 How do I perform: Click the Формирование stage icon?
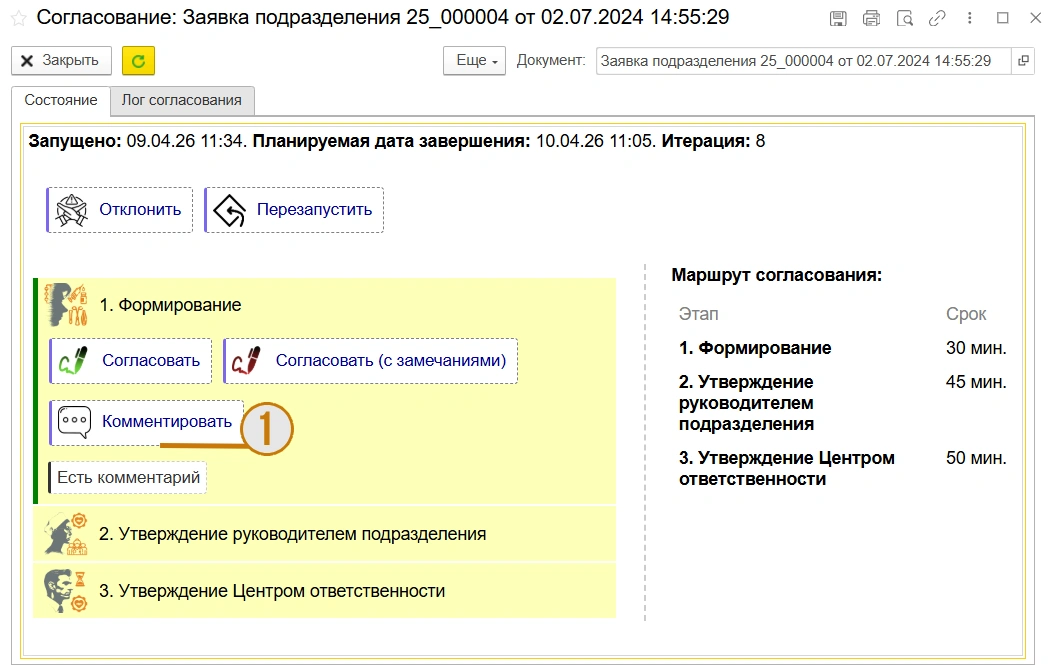66,305
